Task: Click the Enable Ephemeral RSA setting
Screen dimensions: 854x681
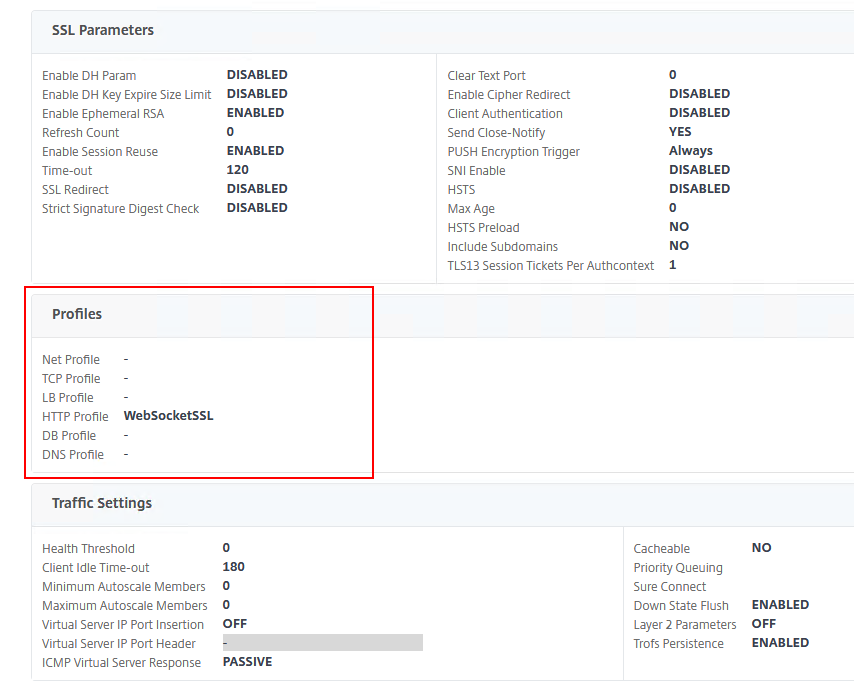Action: 103,114
